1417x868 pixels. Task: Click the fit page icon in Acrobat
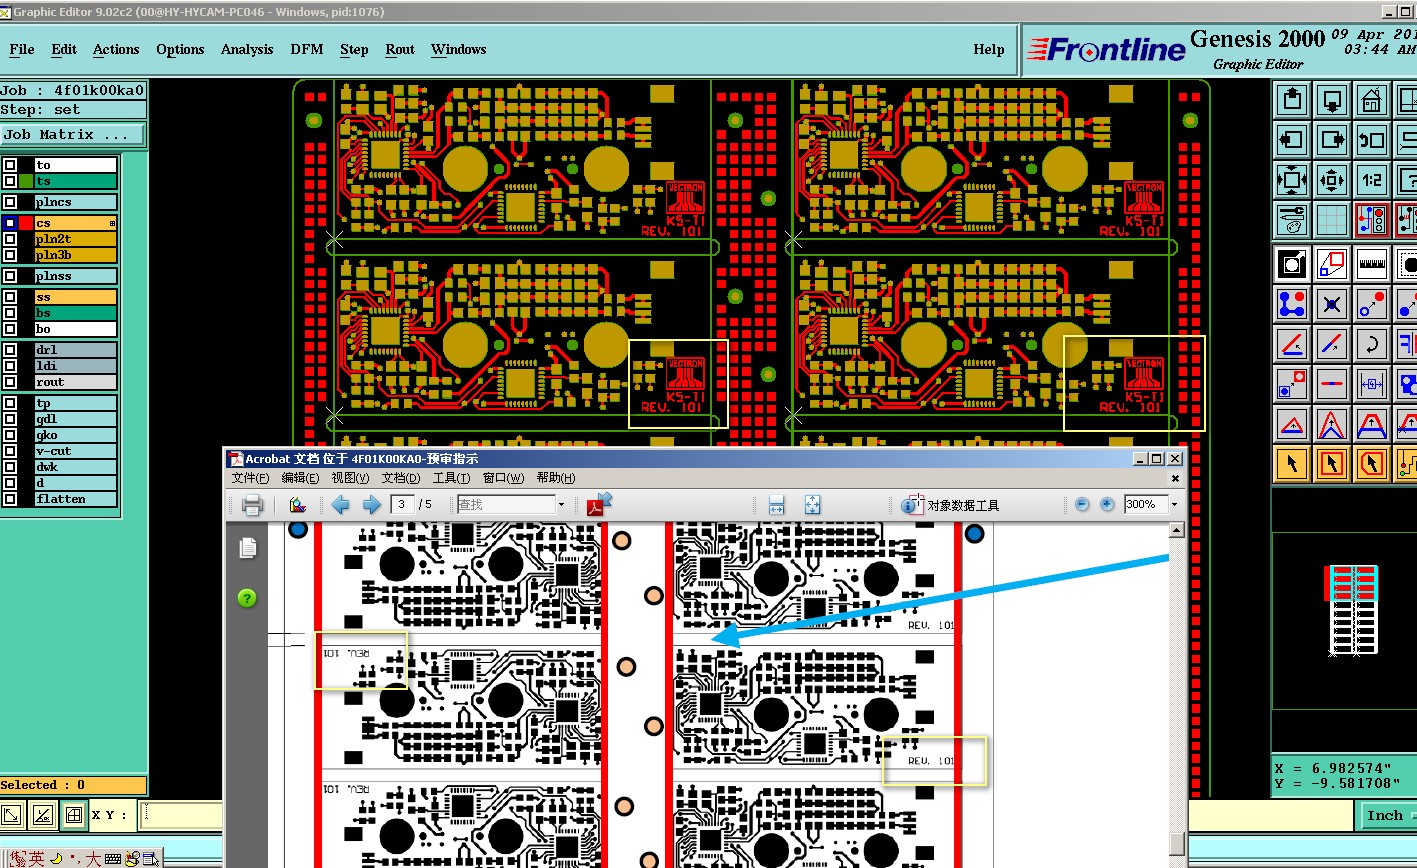[x=812, y=505]
